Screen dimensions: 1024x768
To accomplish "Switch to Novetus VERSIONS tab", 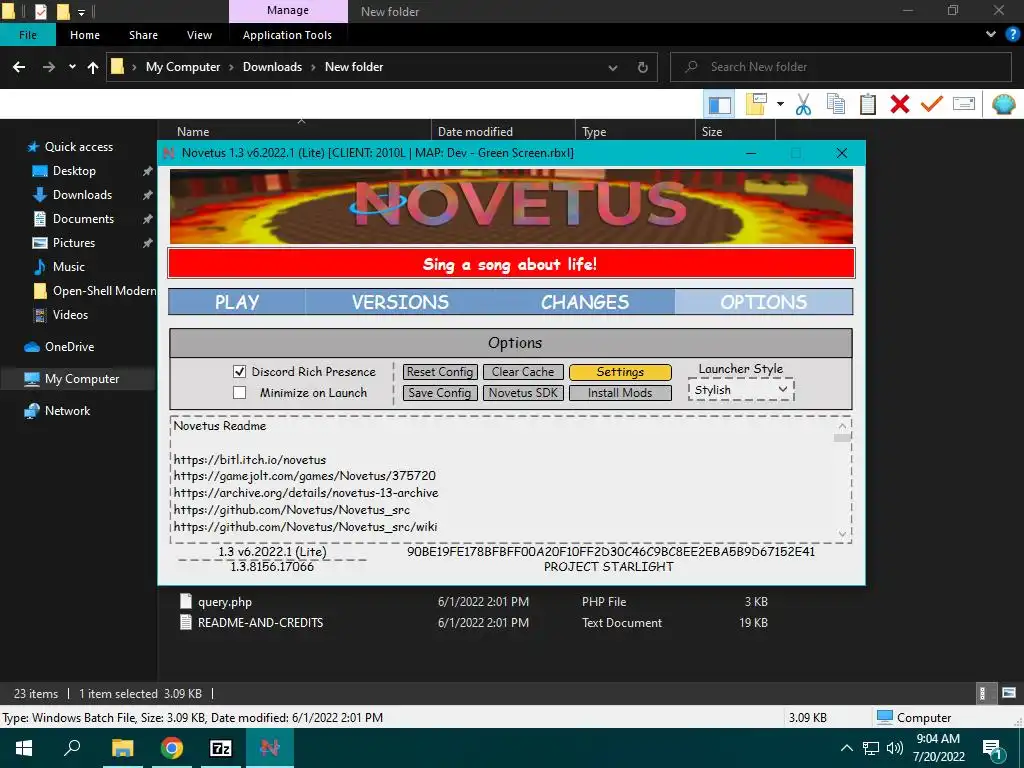I will pyautogui.click(x=400, y=302).
